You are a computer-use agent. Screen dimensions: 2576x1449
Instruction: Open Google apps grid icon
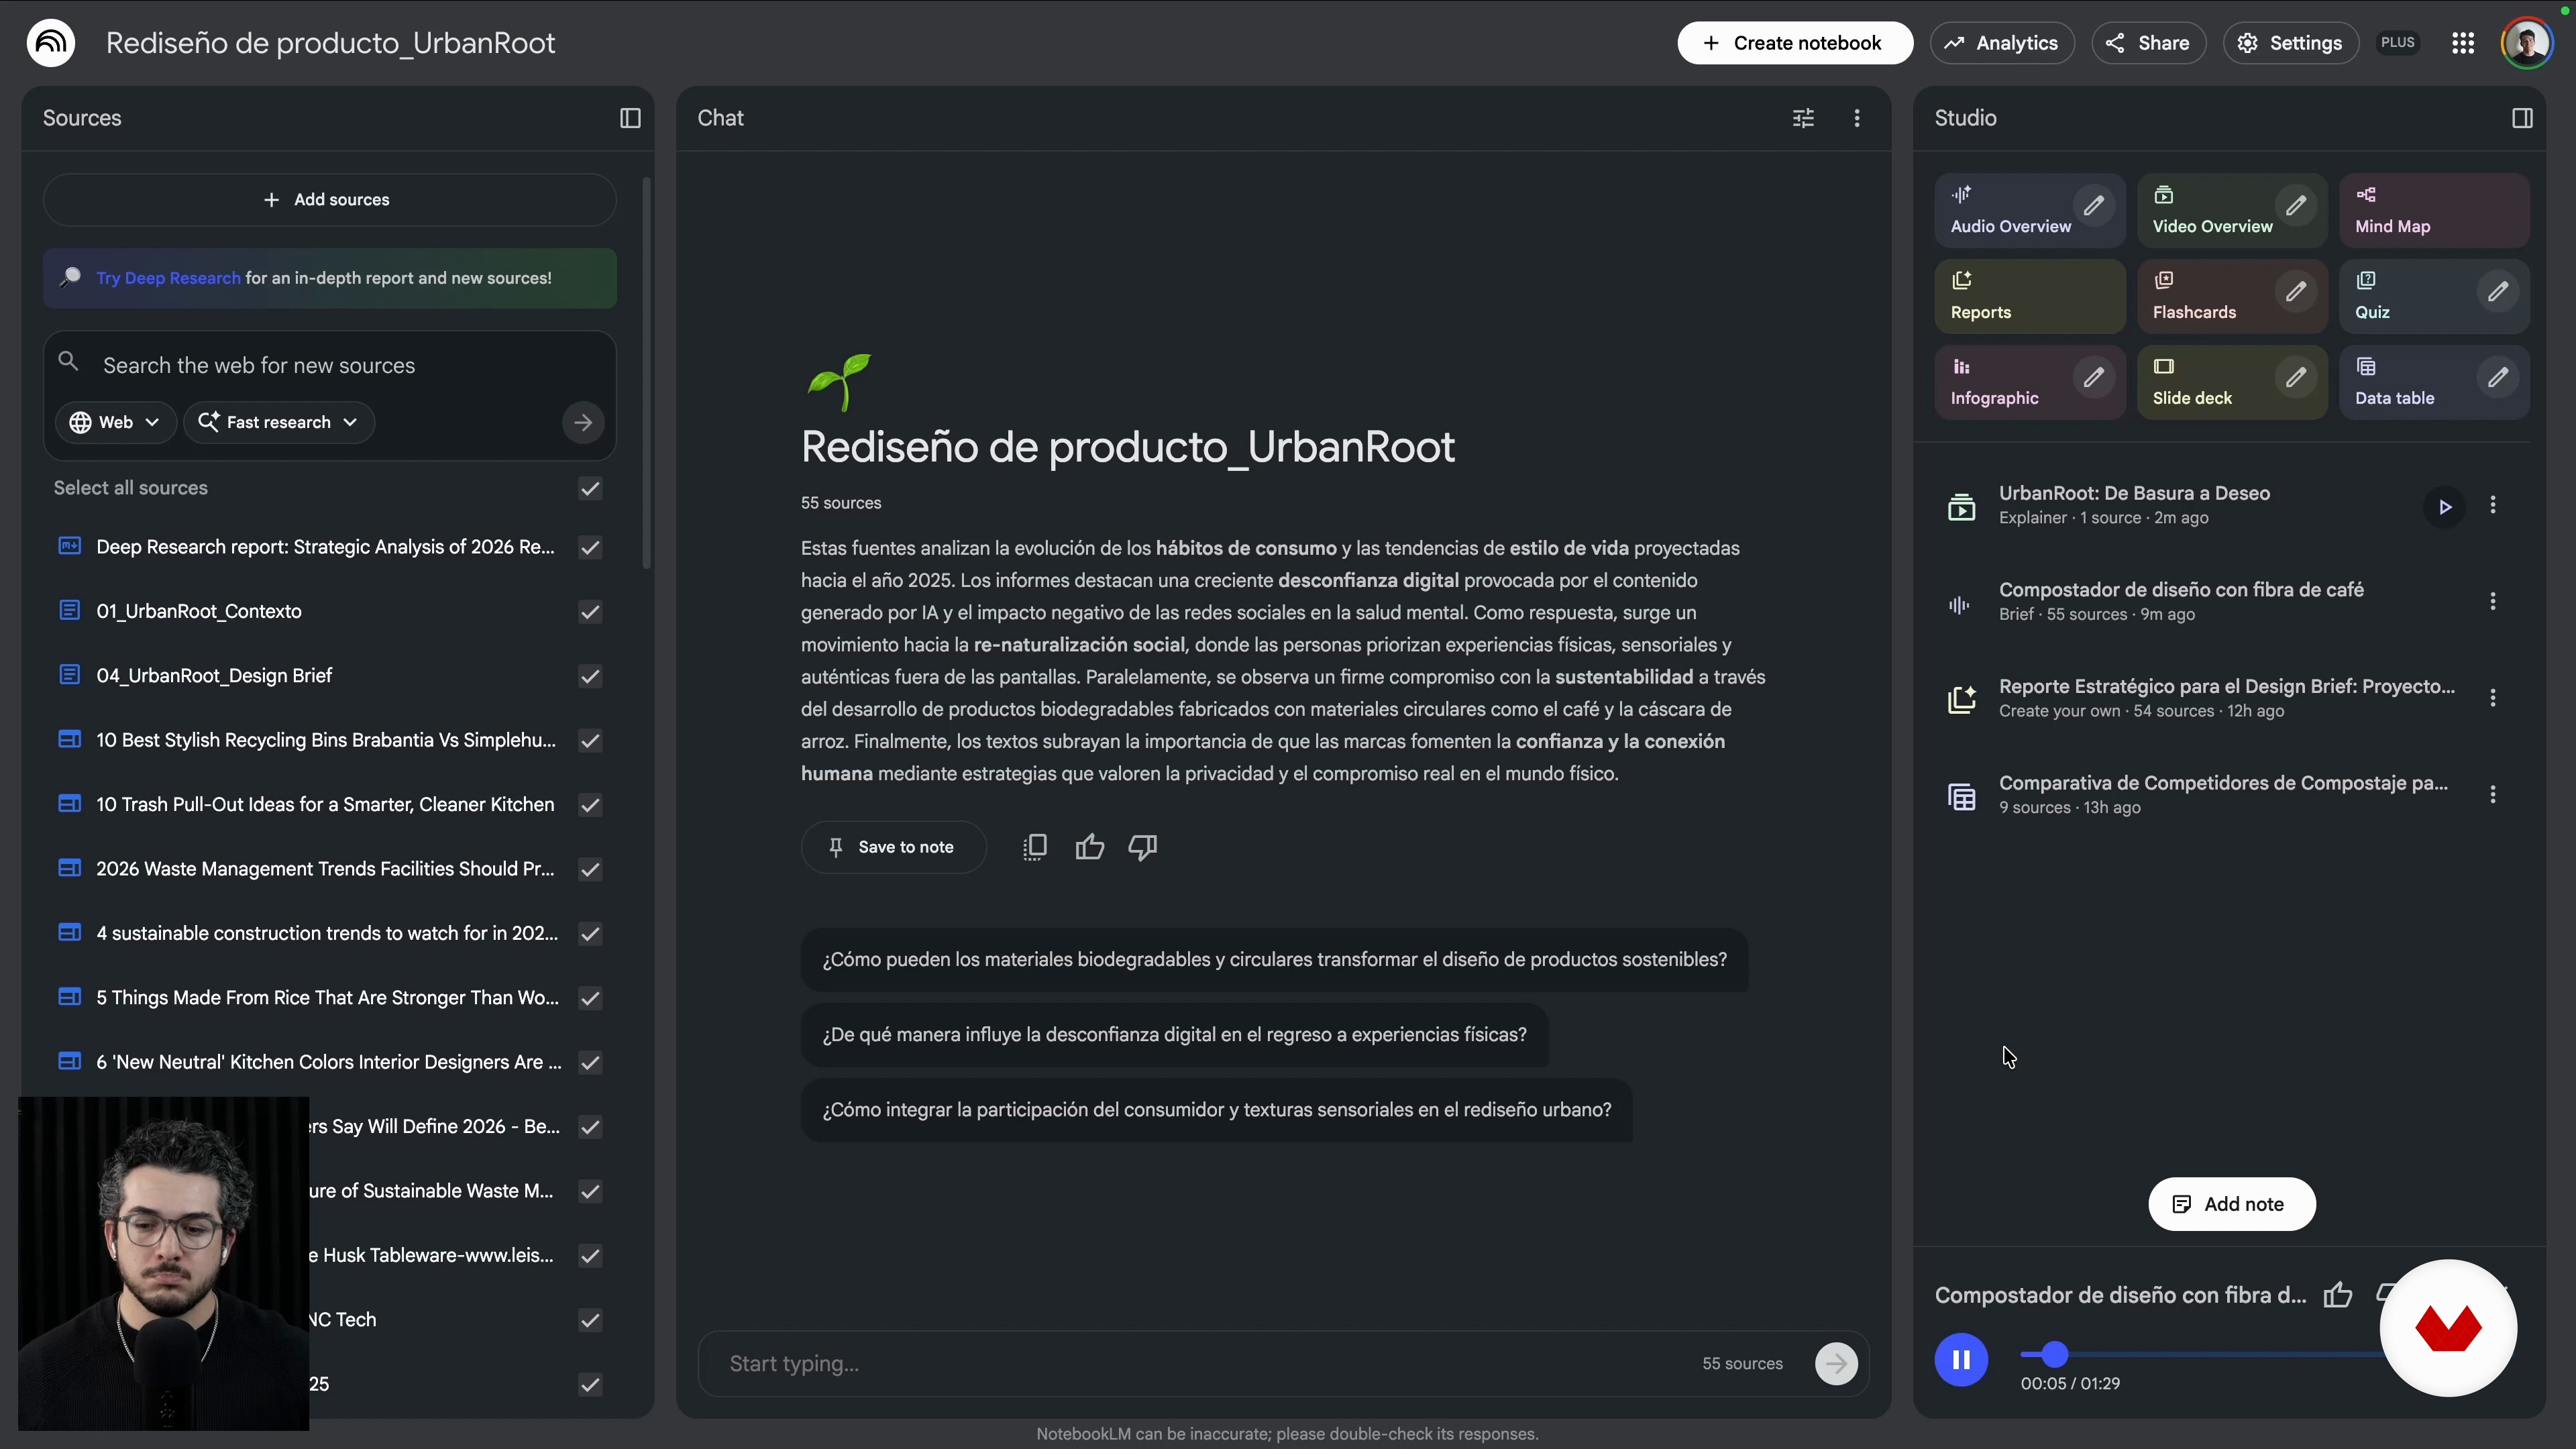pos(2463,43)
